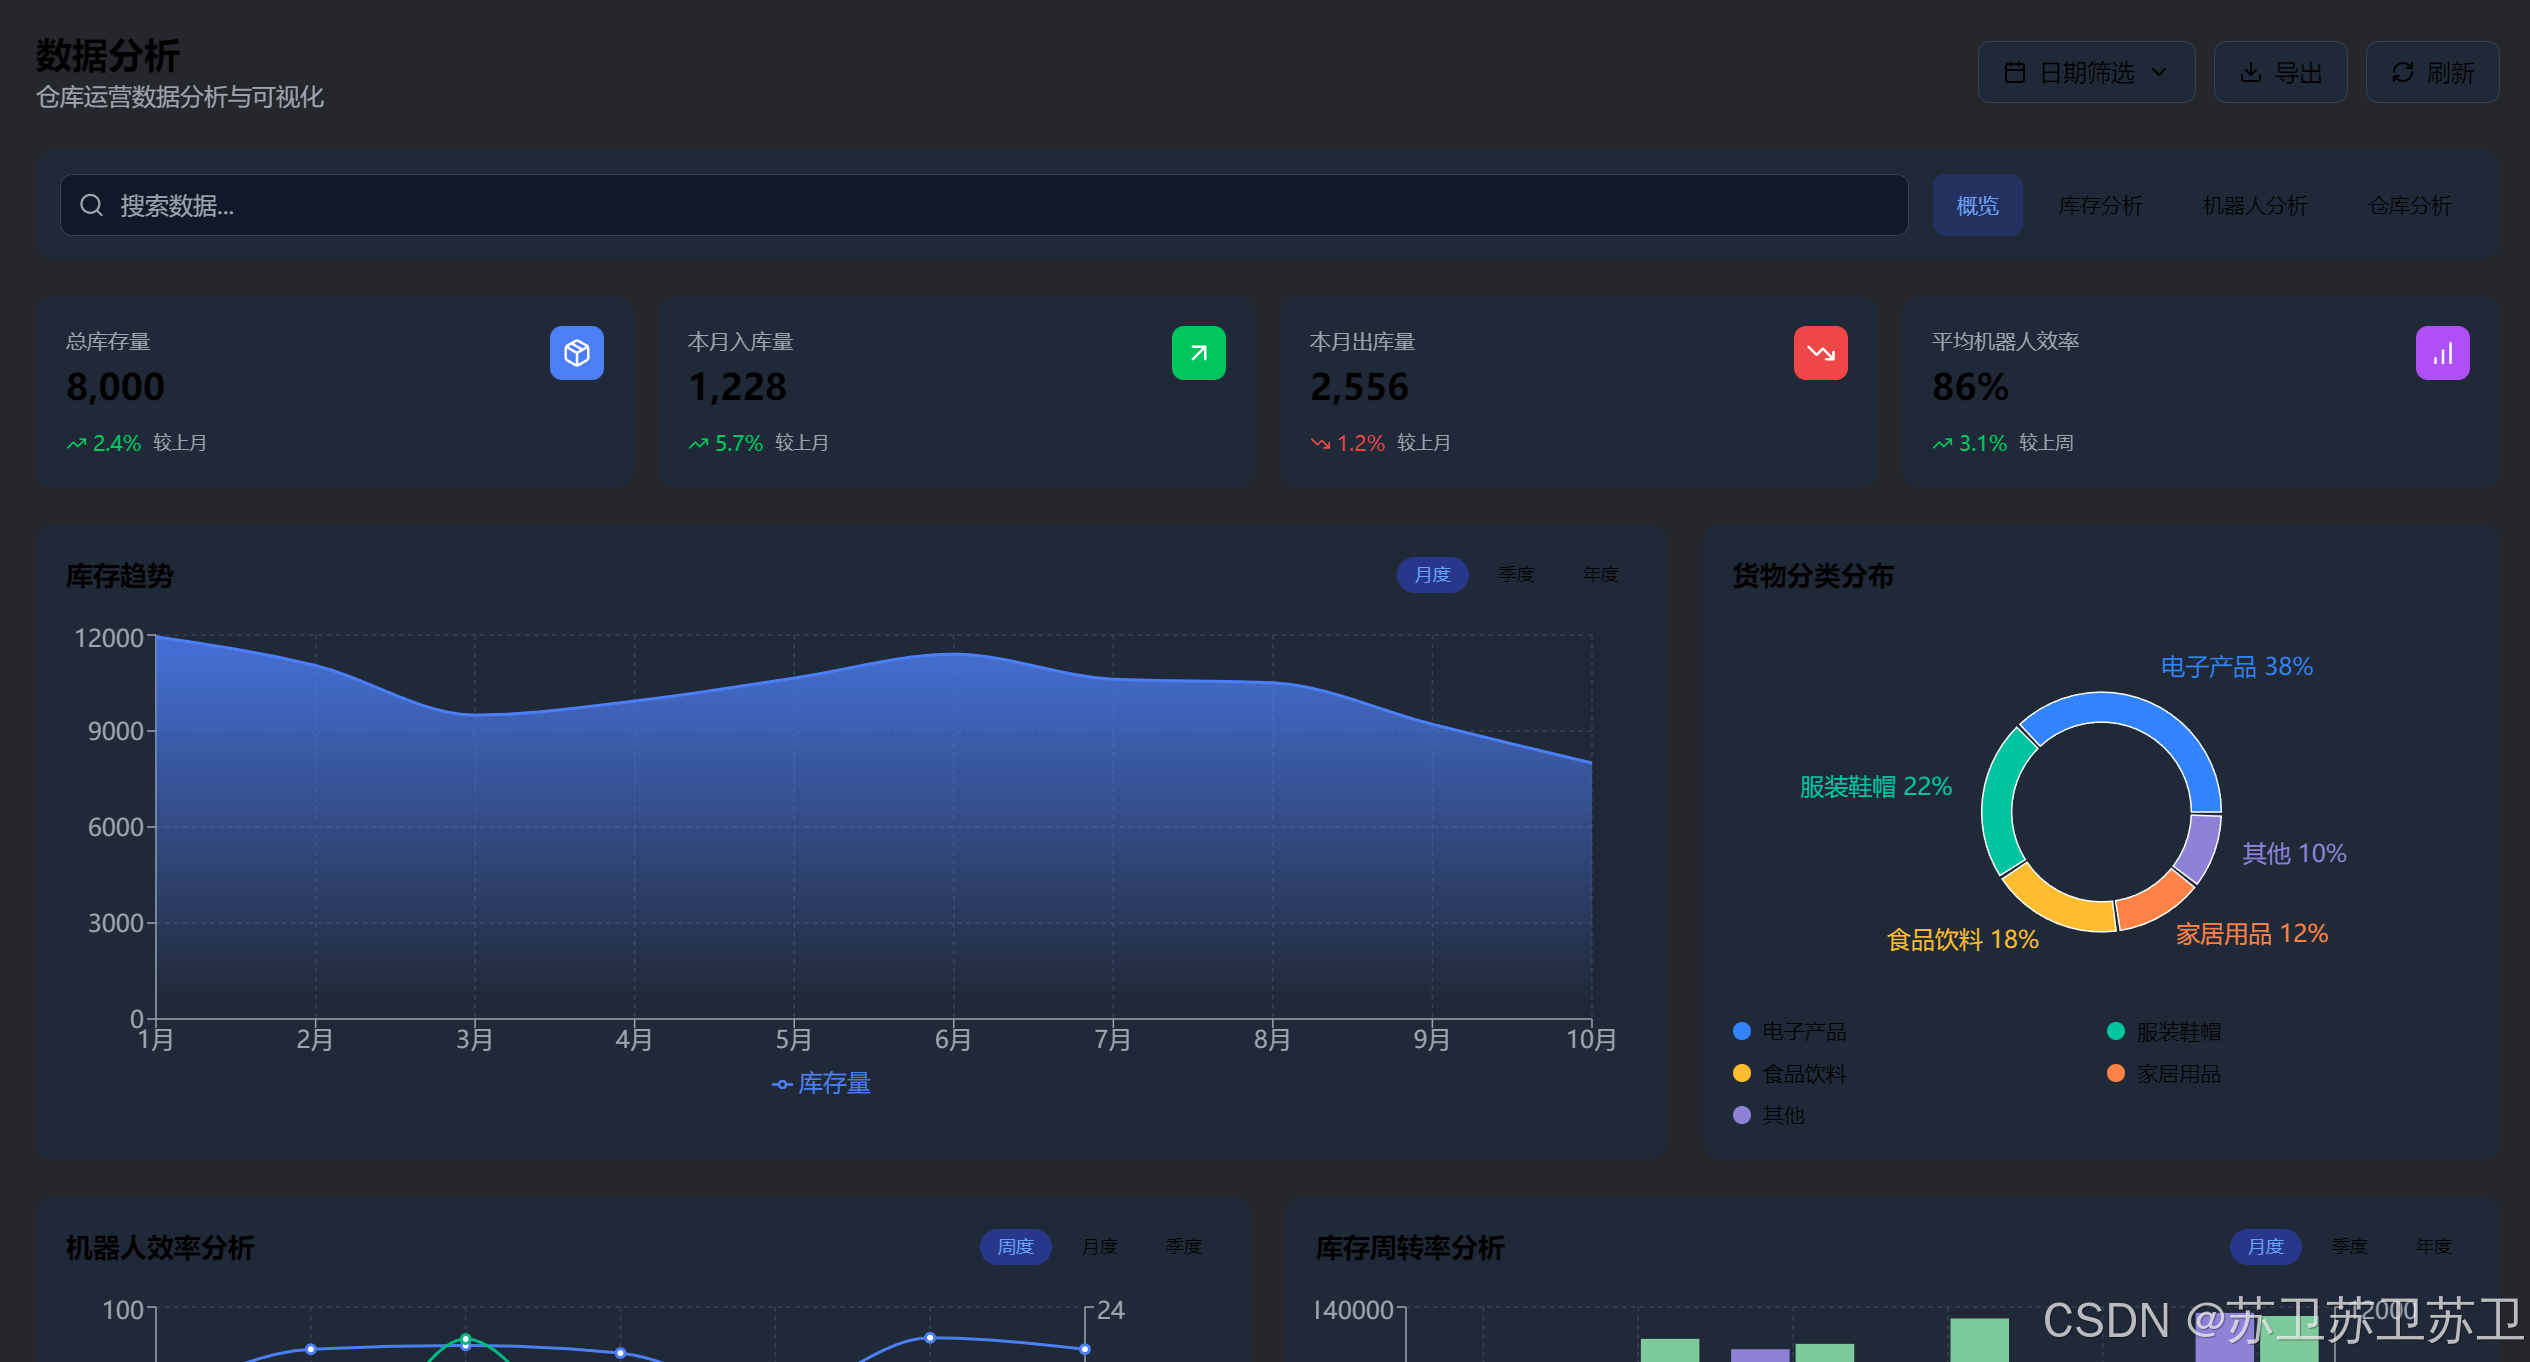Select 年度 period in 库存周转率分析 chart
2530x1362 pixels.
pos(2433,1247)
